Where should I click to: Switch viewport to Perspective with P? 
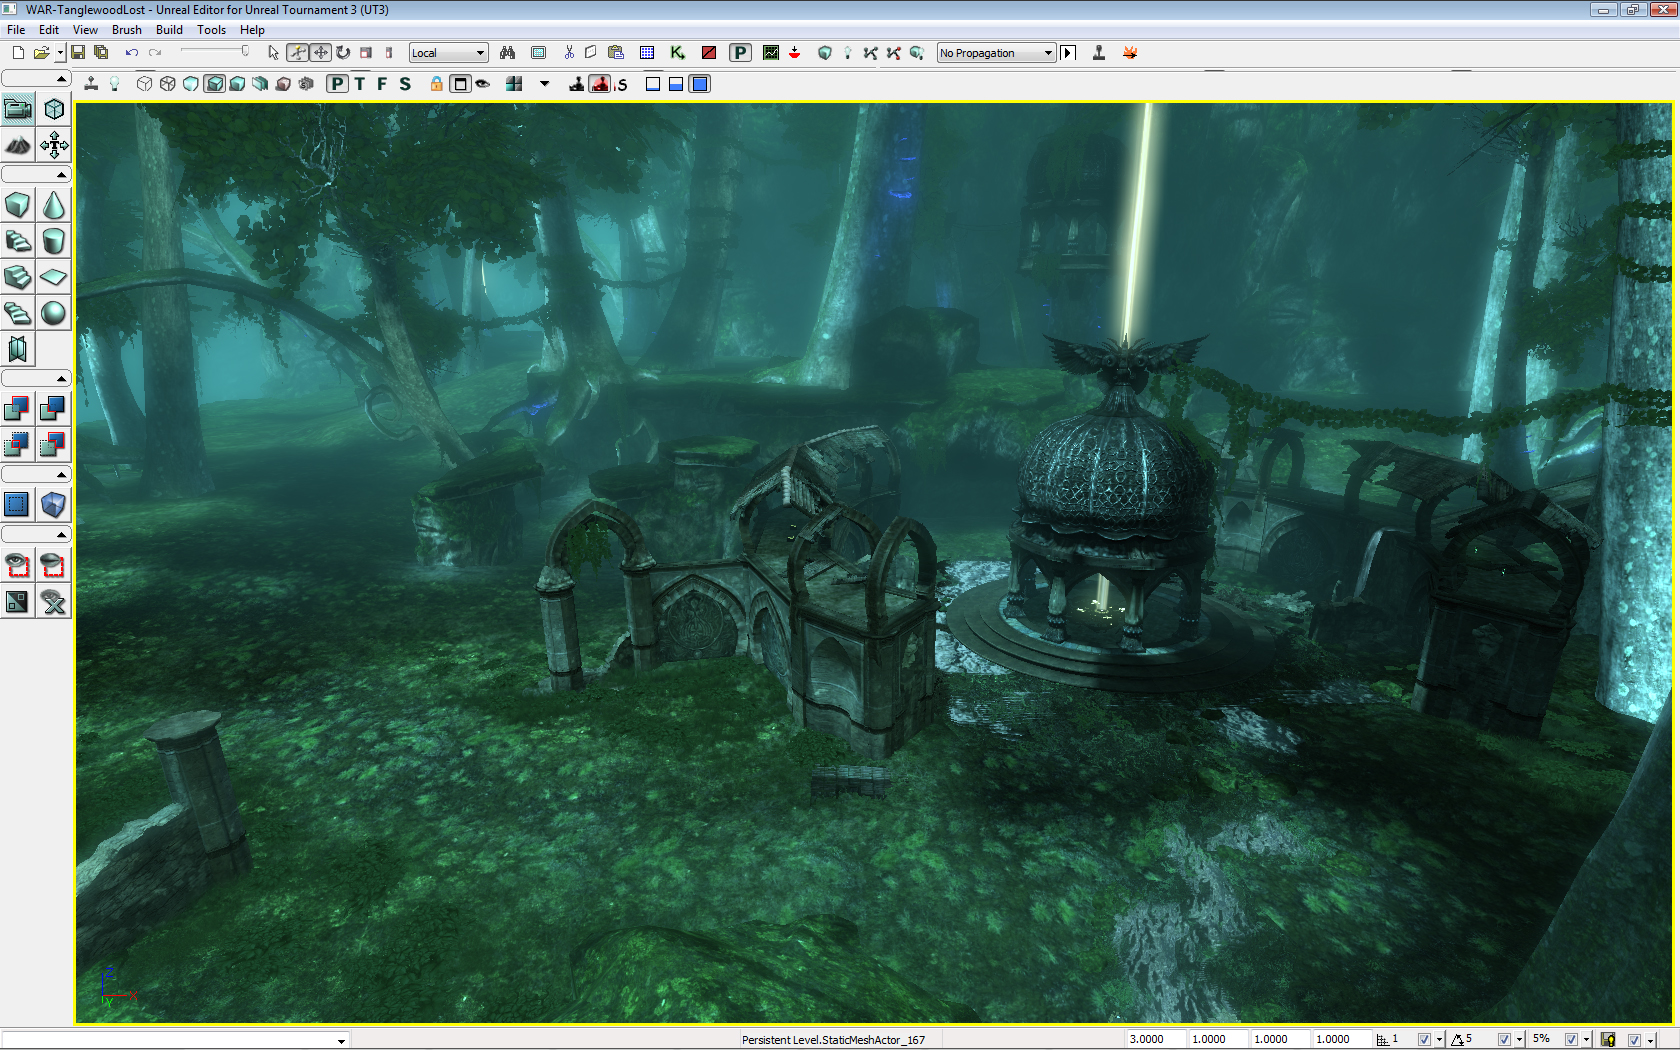[x=338, y=84]
